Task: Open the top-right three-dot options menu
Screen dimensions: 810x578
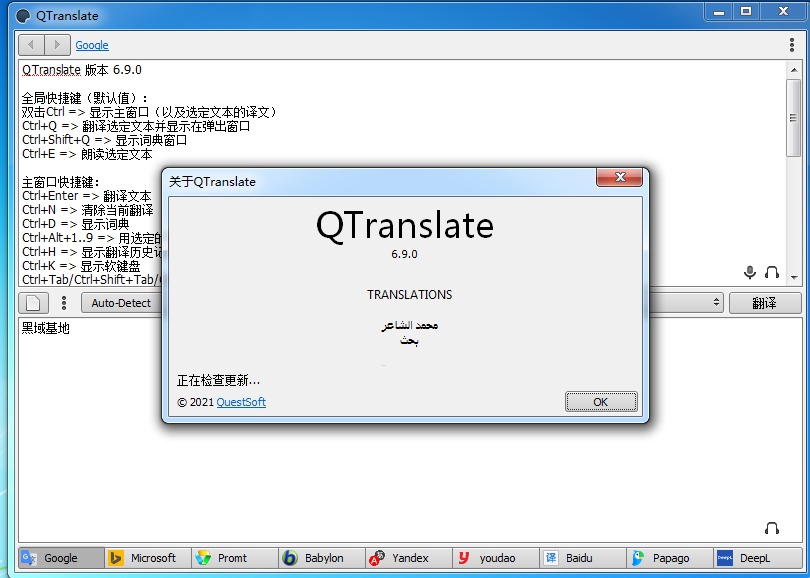Action: coord(791,45)
